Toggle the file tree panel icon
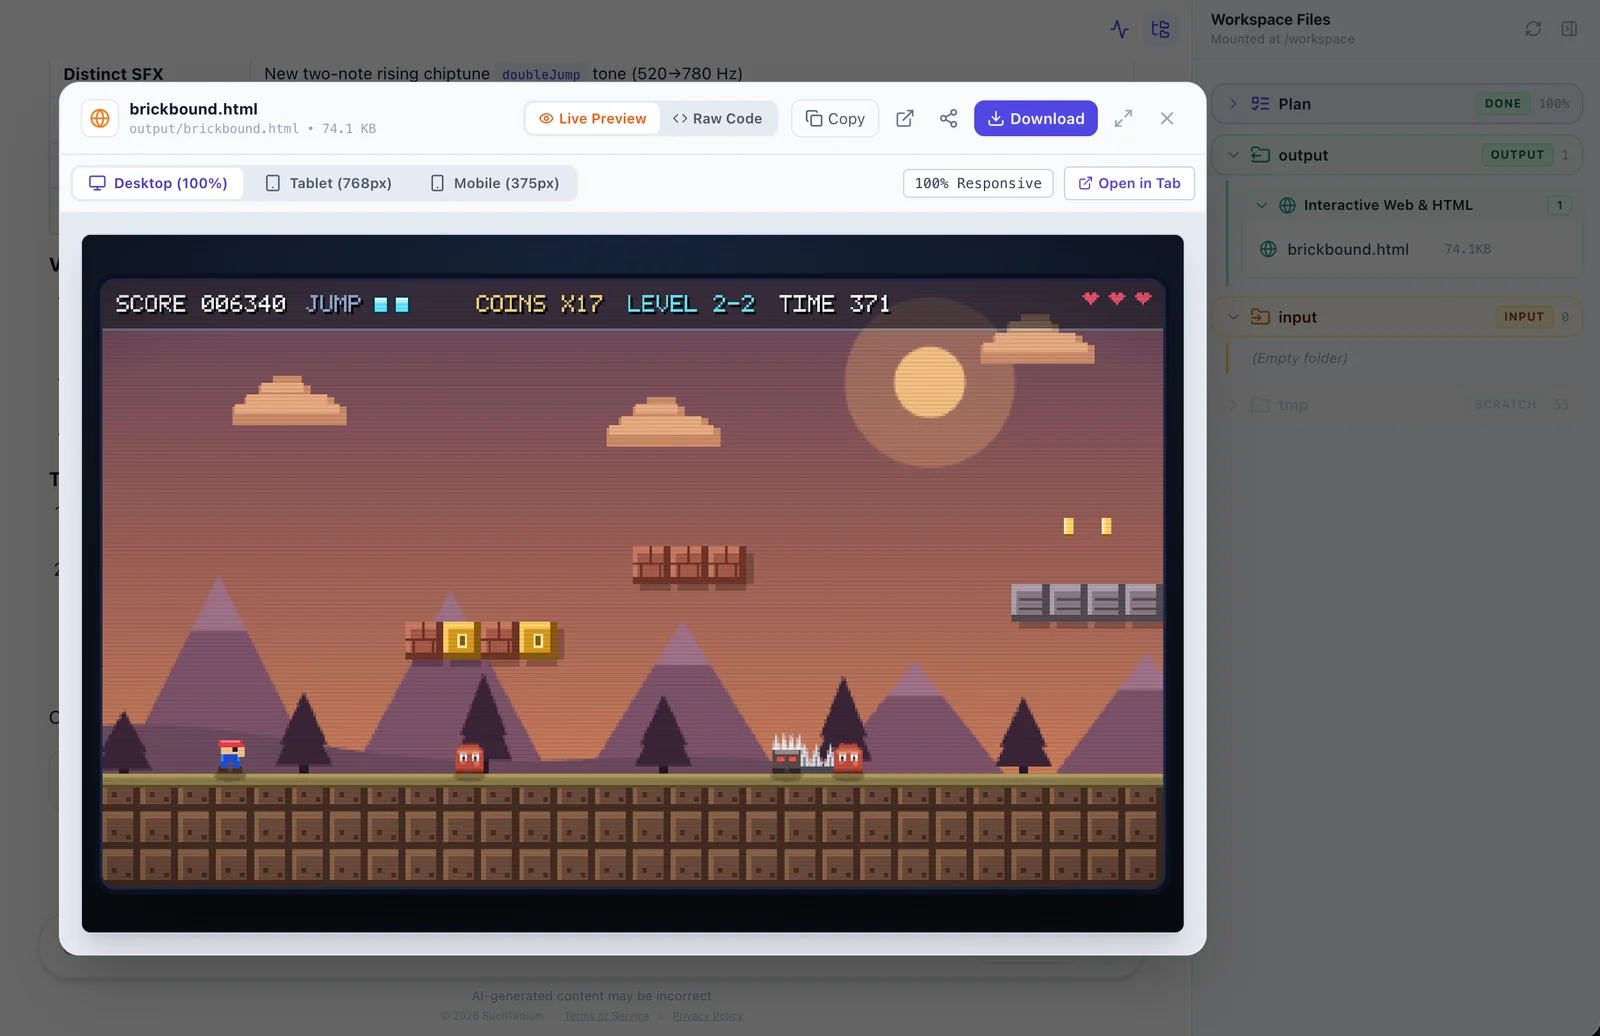The height and width of the screenshot is (1036, 1600). click(x=1160, y=29)
